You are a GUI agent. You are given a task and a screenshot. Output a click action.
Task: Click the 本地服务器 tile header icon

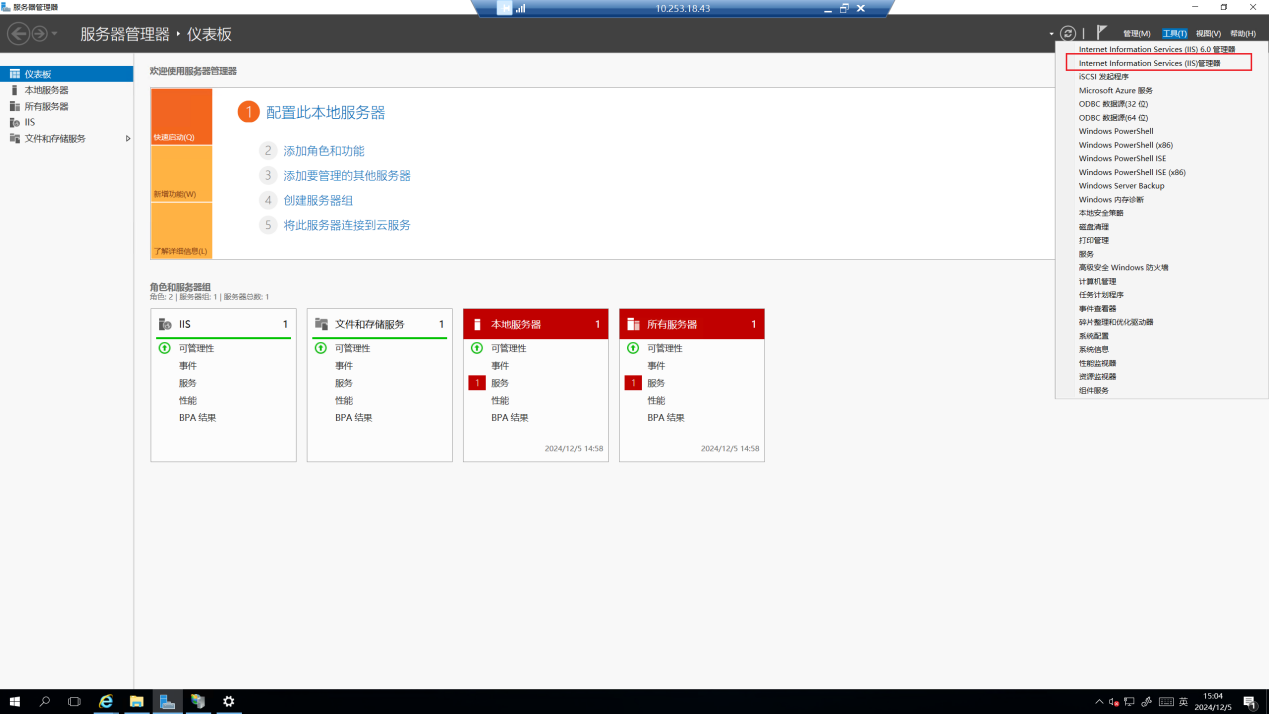tap(477, 324)
